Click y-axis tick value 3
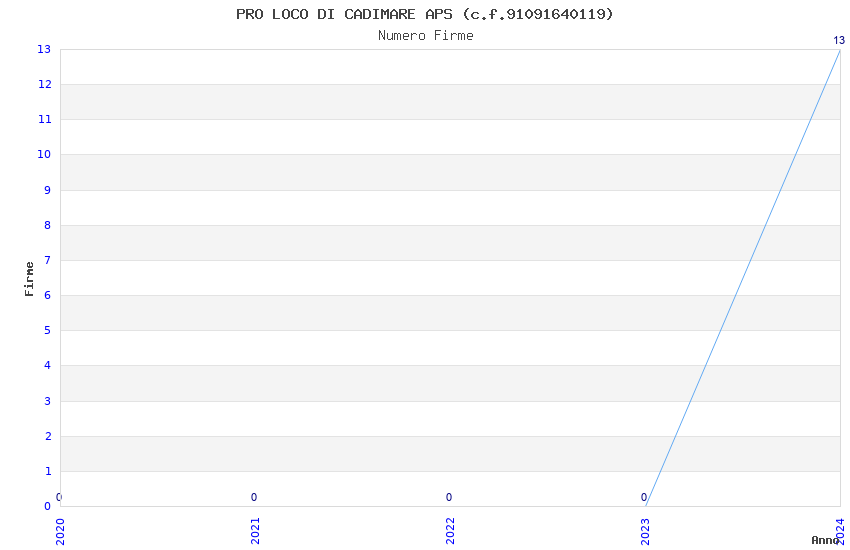Screen dimensions: 850x550 [48, 401]
